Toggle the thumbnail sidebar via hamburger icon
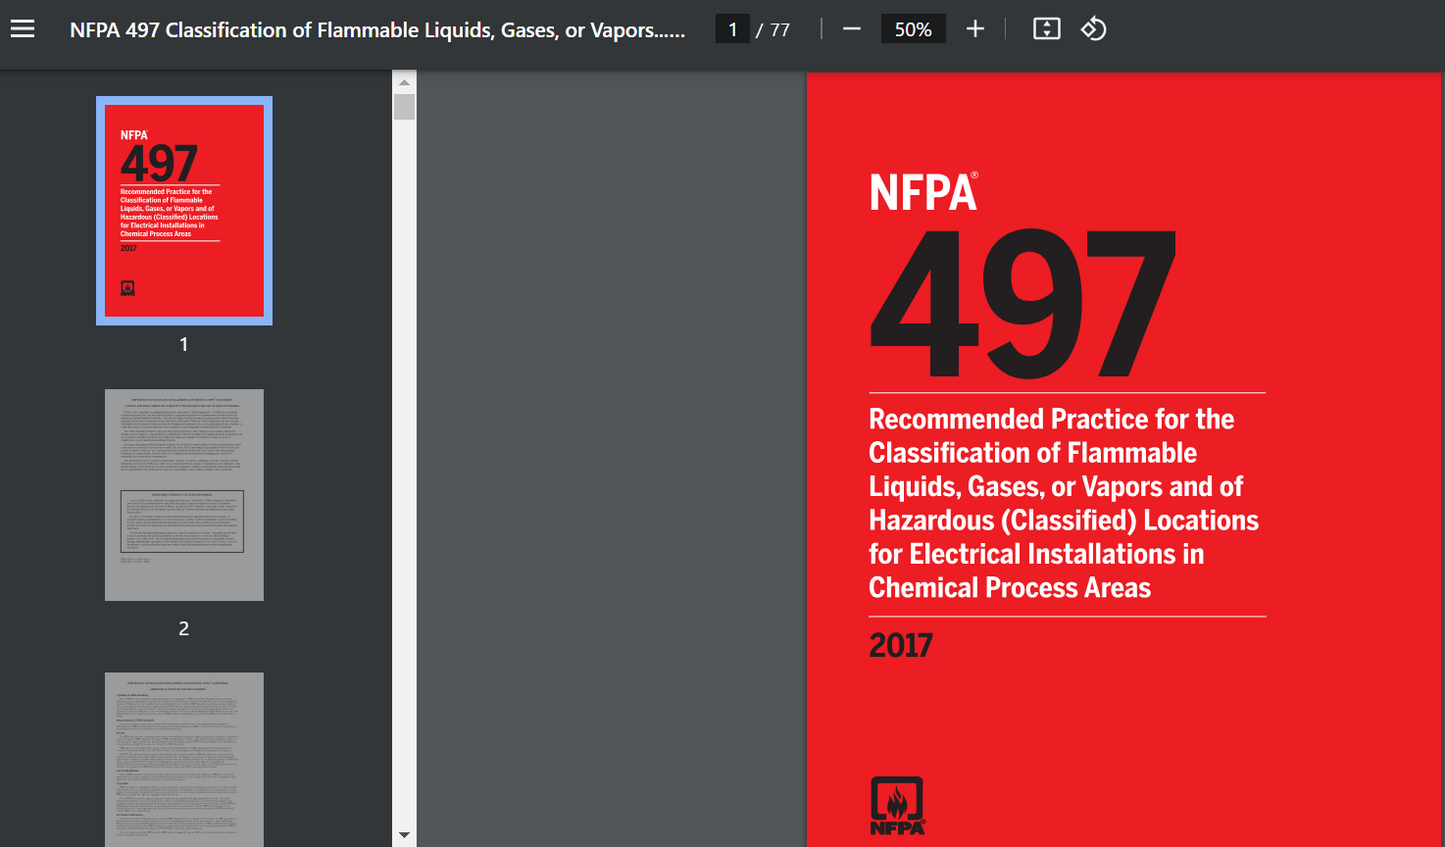Image resolution: width=1445 pixels, height=847 pixels. tap(22, 28)
